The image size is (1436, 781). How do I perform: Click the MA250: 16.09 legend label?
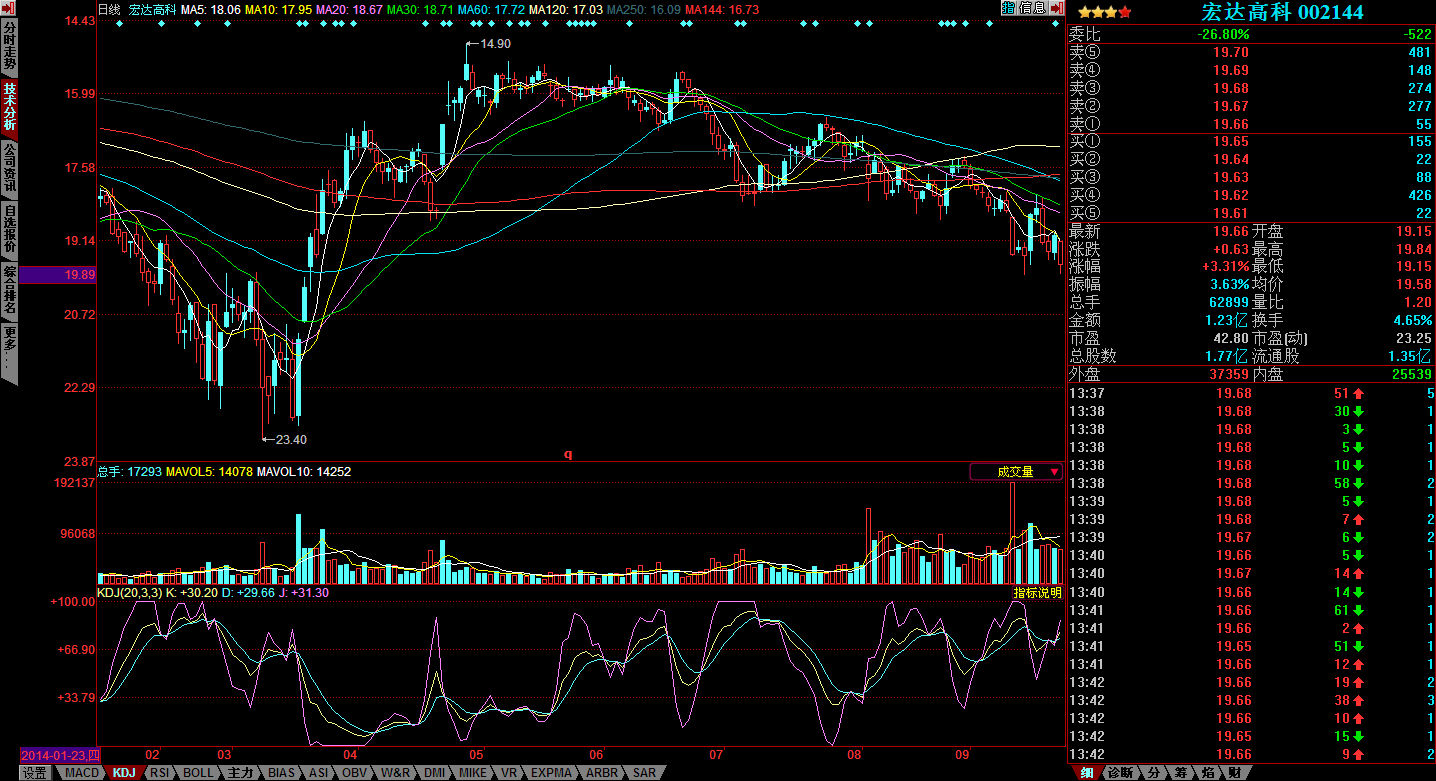[x=643, y=9]
